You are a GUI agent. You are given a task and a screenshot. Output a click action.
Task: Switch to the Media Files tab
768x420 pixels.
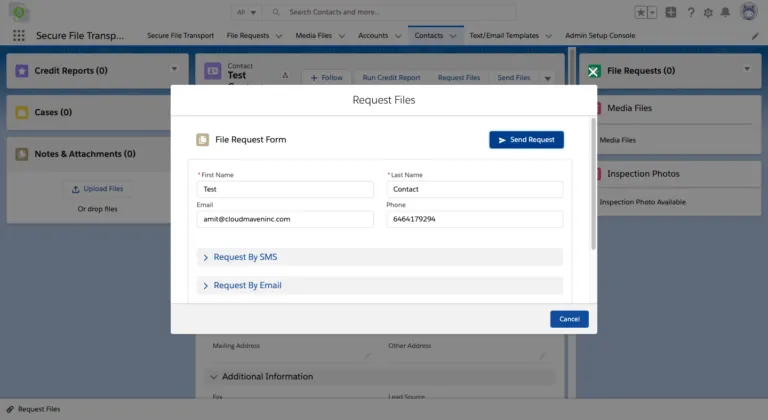[x=313, y=36]
